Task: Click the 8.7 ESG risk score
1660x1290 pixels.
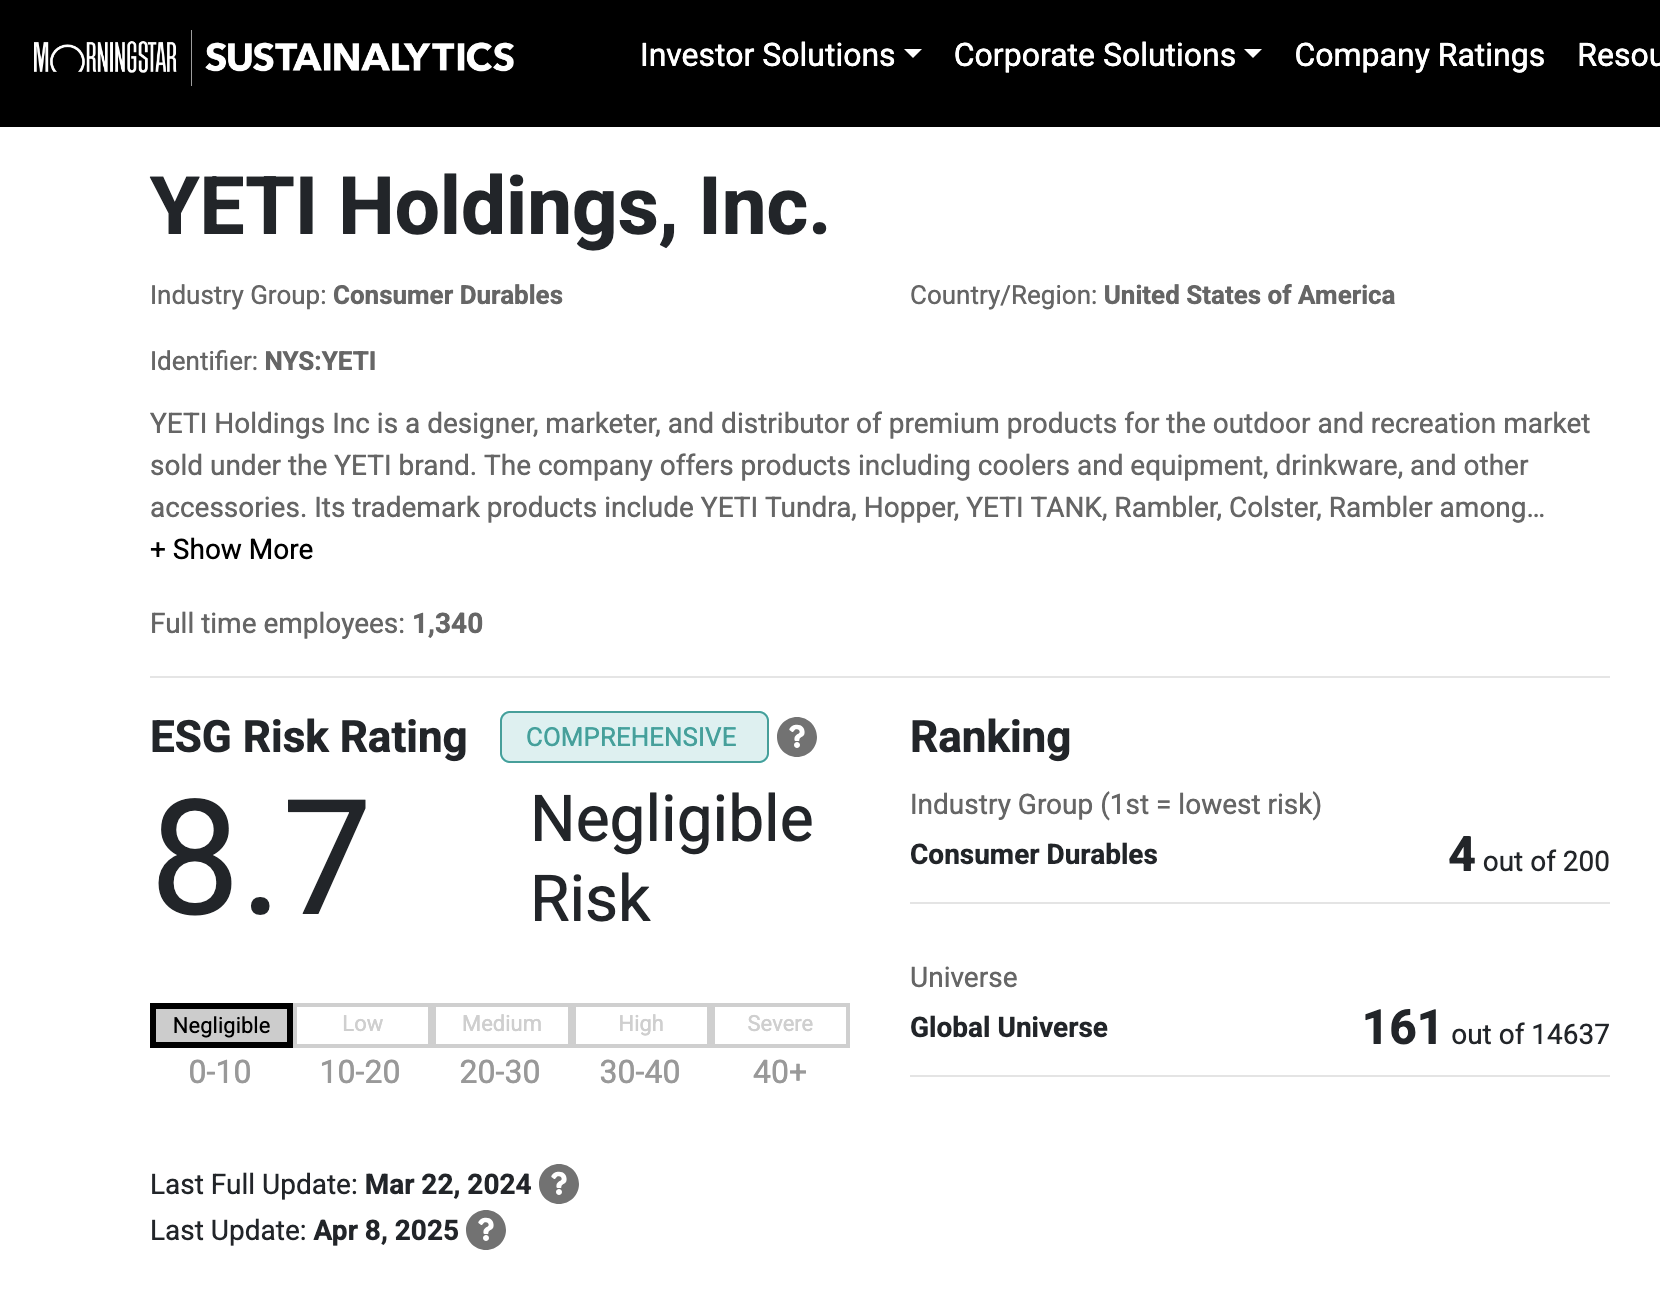Action: pyautogui.click(x=262, y=858)
